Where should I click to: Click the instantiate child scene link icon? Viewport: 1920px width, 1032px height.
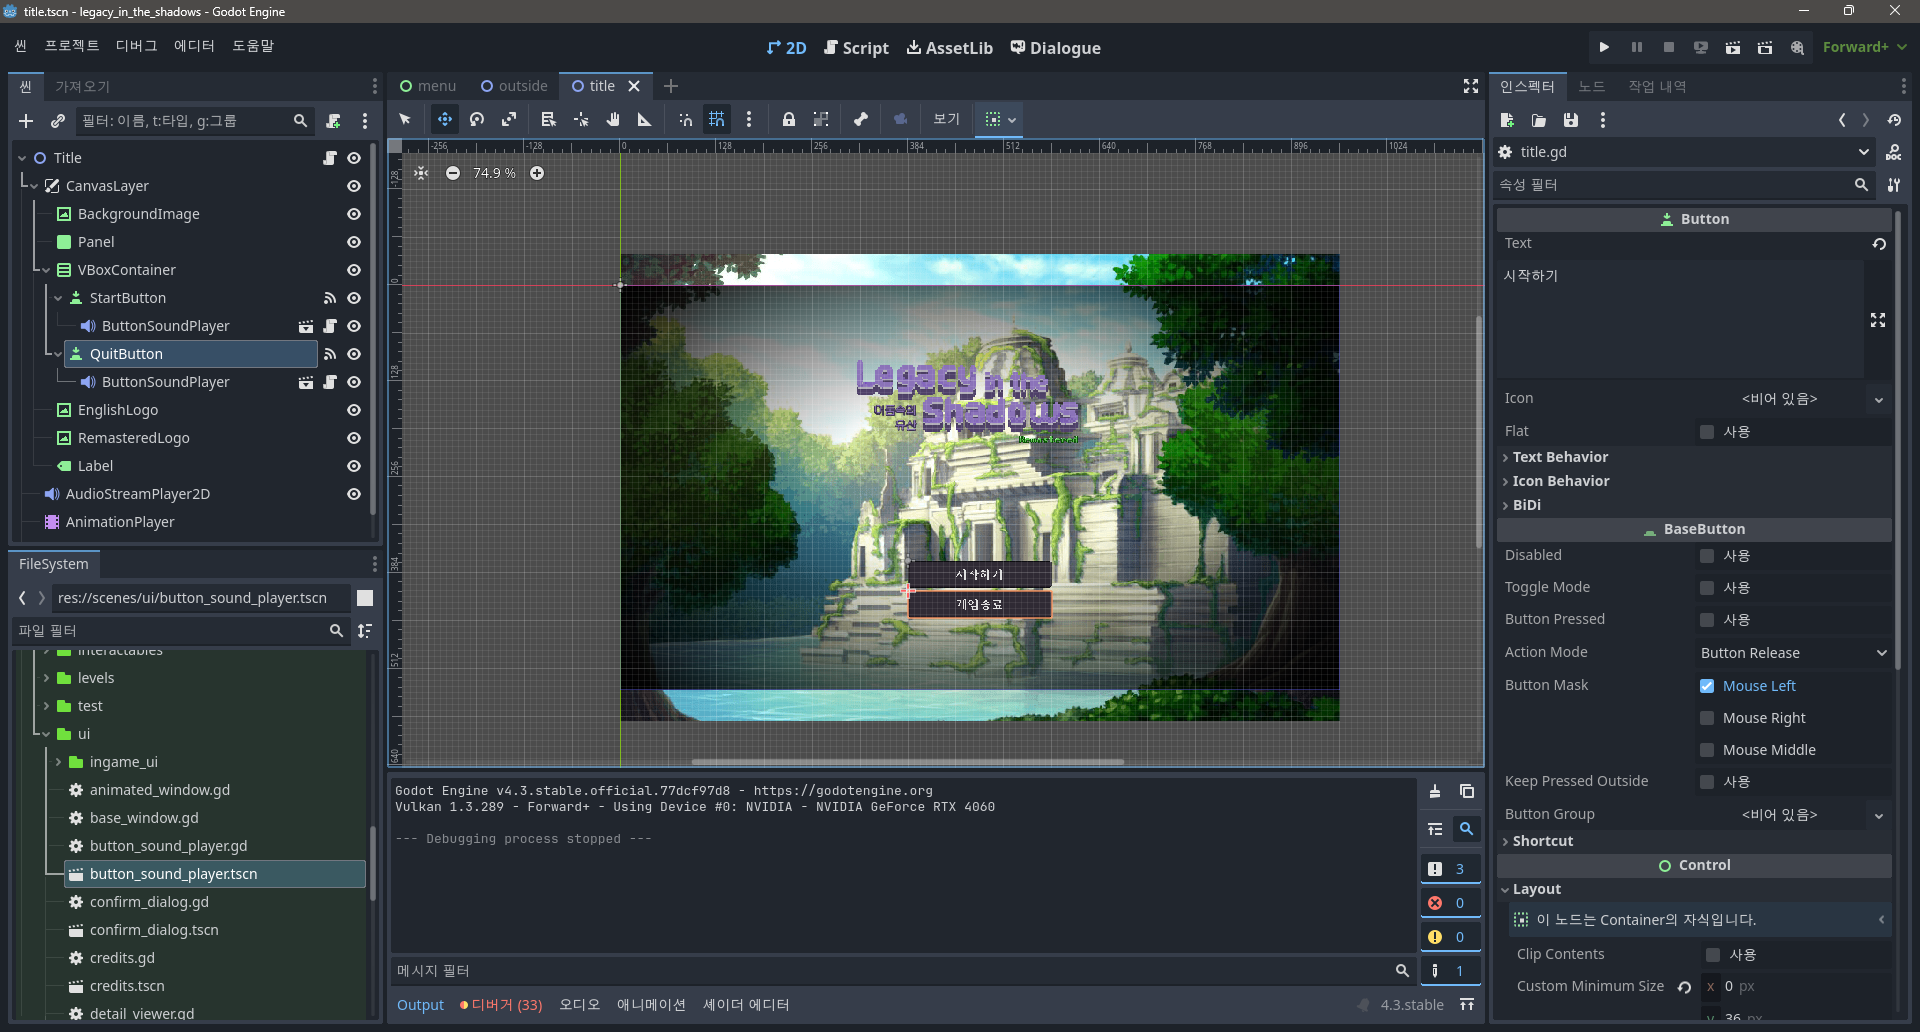point(58,121)
